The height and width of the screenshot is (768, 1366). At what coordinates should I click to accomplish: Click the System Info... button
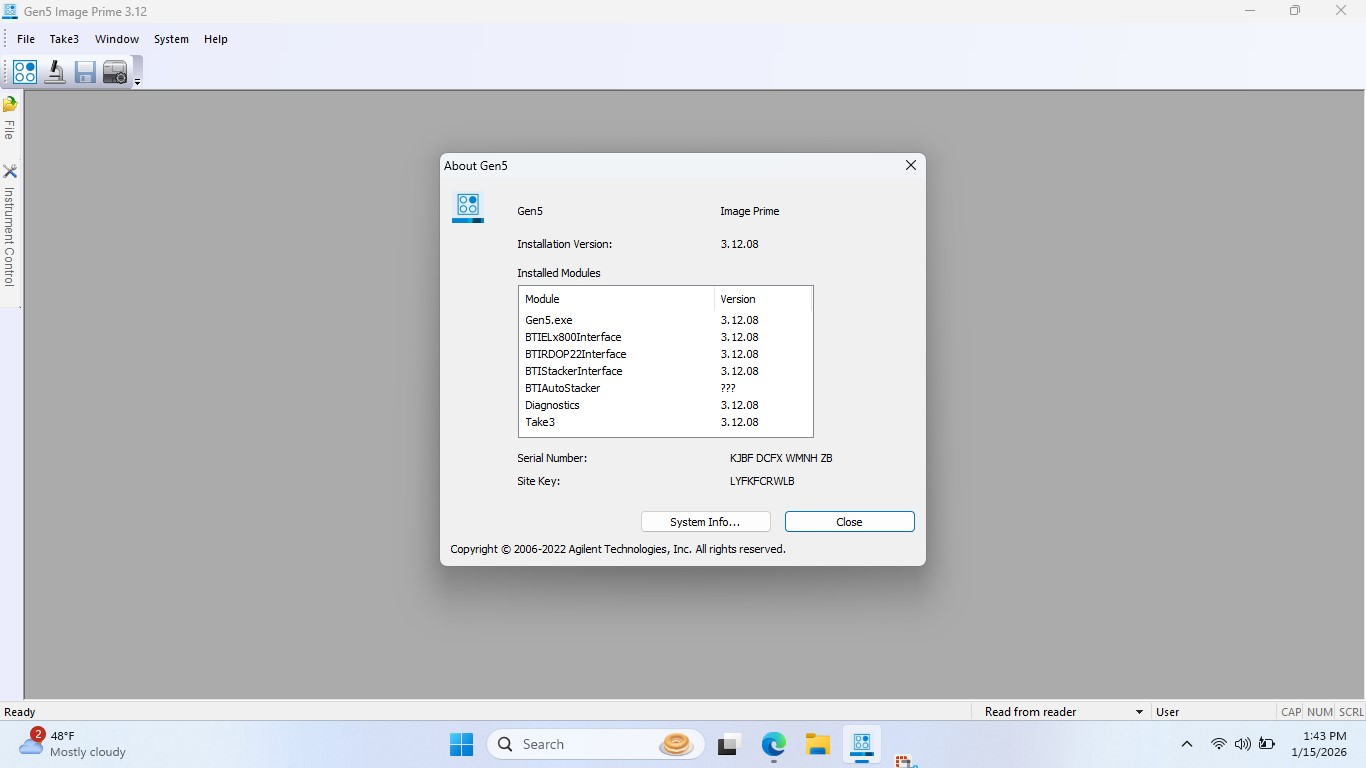pyautogui.click(x=705, y=522)
